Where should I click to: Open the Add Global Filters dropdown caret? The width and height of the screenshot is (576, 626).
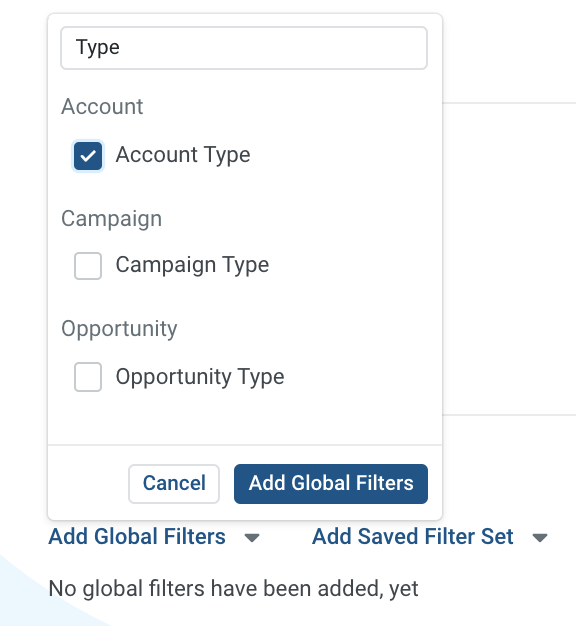tap(252, 538)
